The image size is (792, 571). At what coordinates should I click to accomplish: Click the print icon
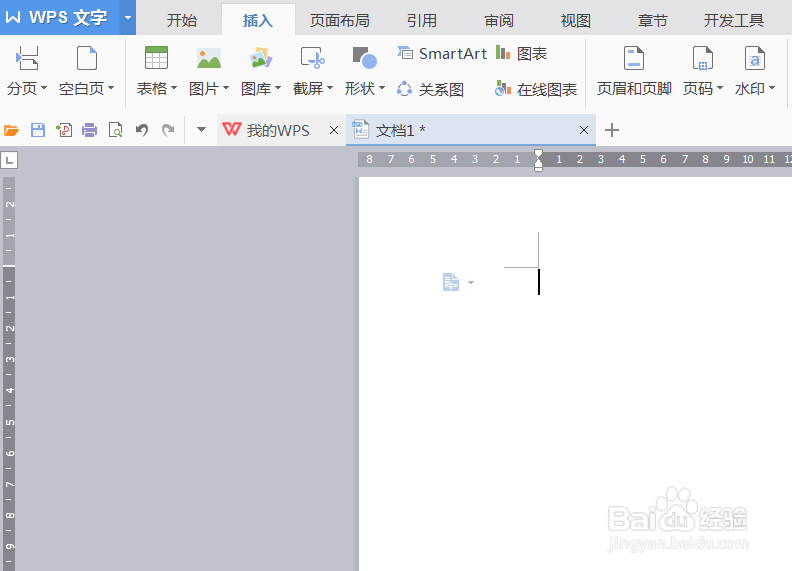point(89,130)
